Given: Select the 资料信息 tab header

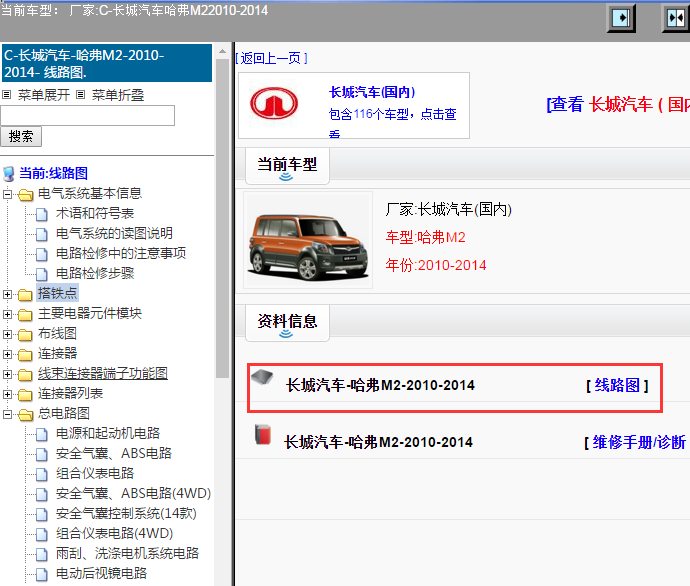Looking at the screenshot, I should [x=287, y=323].
